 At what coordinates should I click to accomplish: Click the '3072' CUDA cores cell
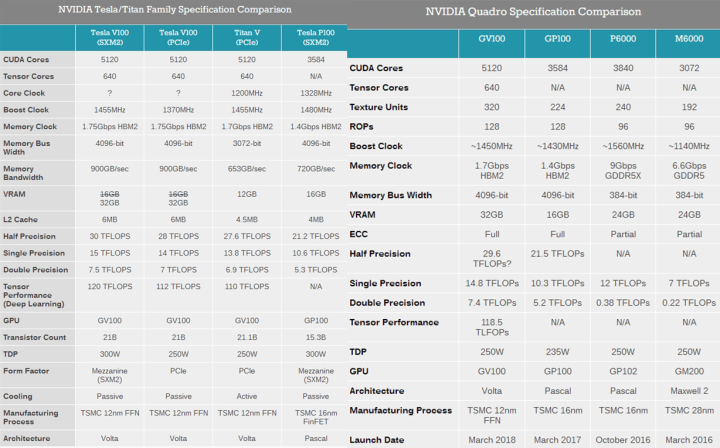pos(689,68)
